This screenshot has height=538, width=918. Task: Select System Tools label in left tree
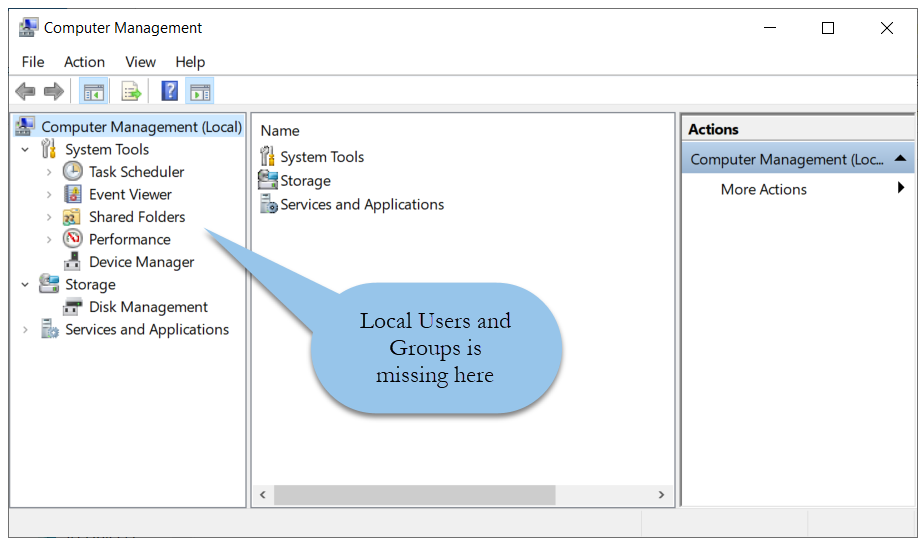[x=107, y=149]
